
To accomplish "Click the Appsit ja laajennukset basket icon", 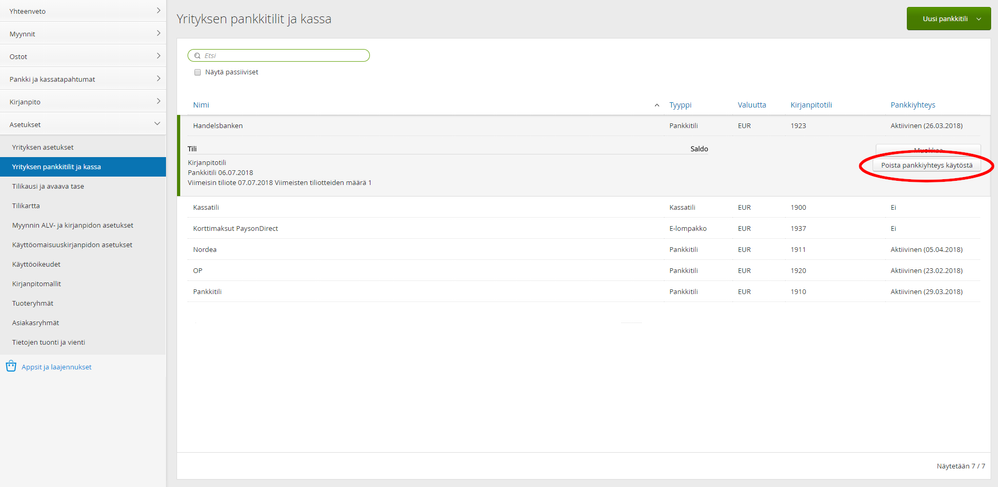I will click(11, 367).
